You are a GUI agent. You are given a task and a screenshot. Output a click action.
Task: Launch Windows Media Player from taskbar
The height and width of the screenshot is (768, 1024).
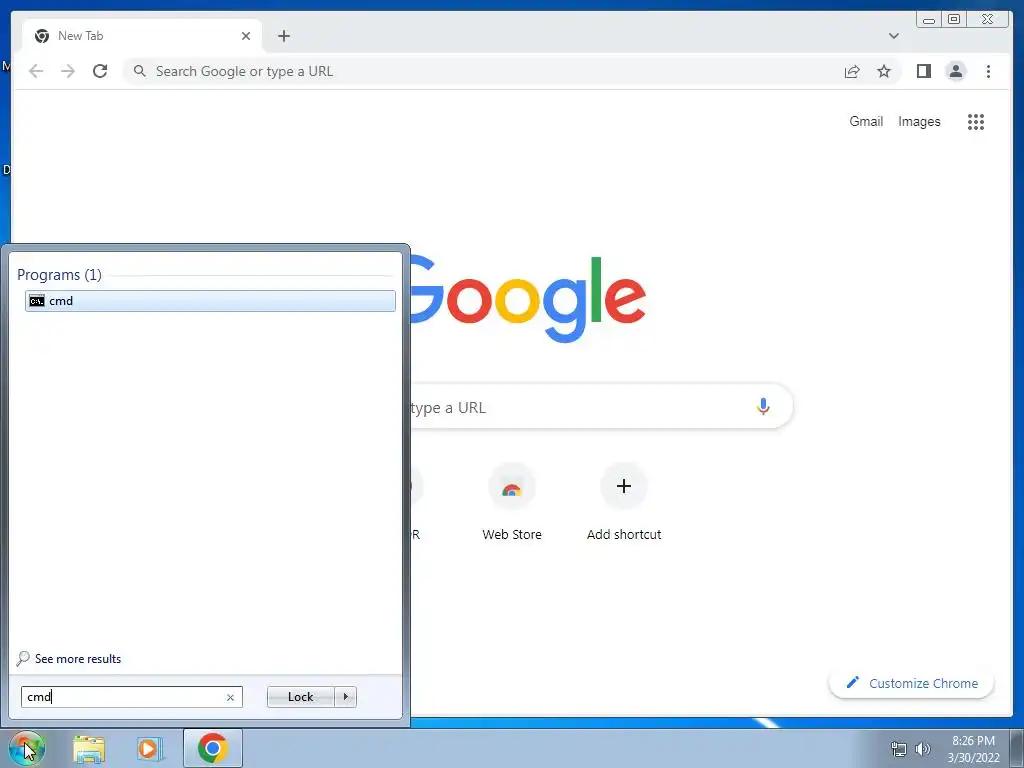pyautogui.click(x=149, y=749)
